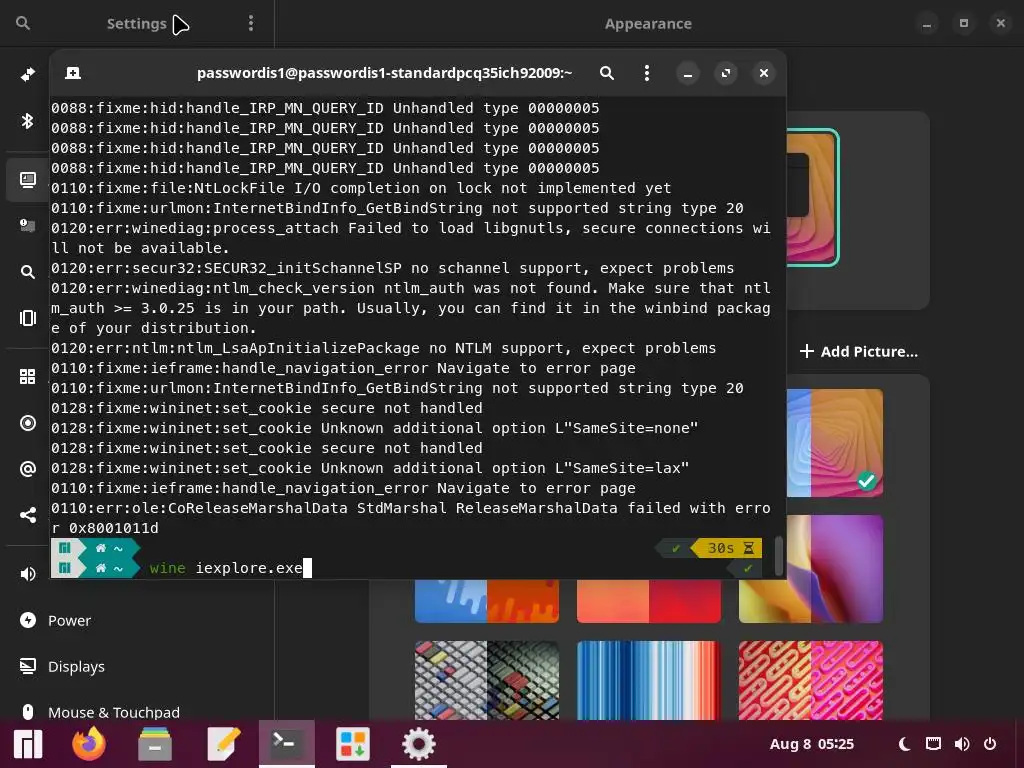Open the Add/Remove Software taskbar icon
The height and width of the screenshot is (768, 1024).
pyautogui.click(x=353, y=744)
